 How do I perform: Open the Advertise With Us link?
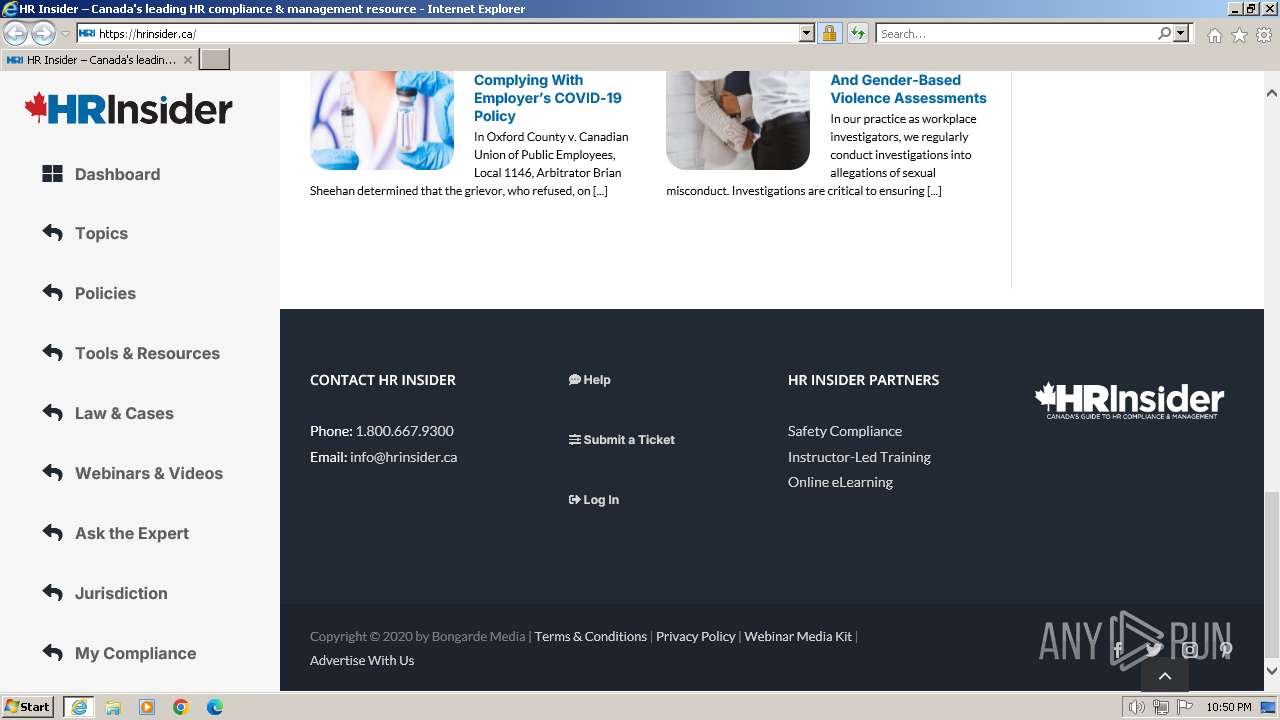click(362, 660)
